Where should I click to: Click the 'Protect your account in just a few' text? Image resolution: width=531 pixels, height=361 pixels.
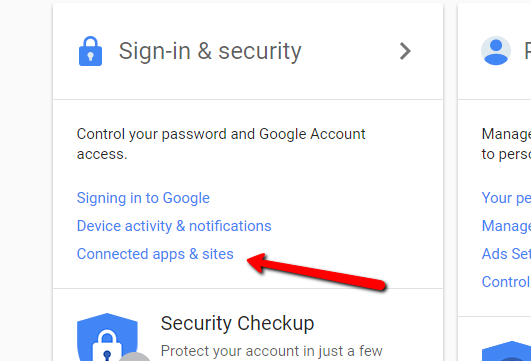[272, 351]
